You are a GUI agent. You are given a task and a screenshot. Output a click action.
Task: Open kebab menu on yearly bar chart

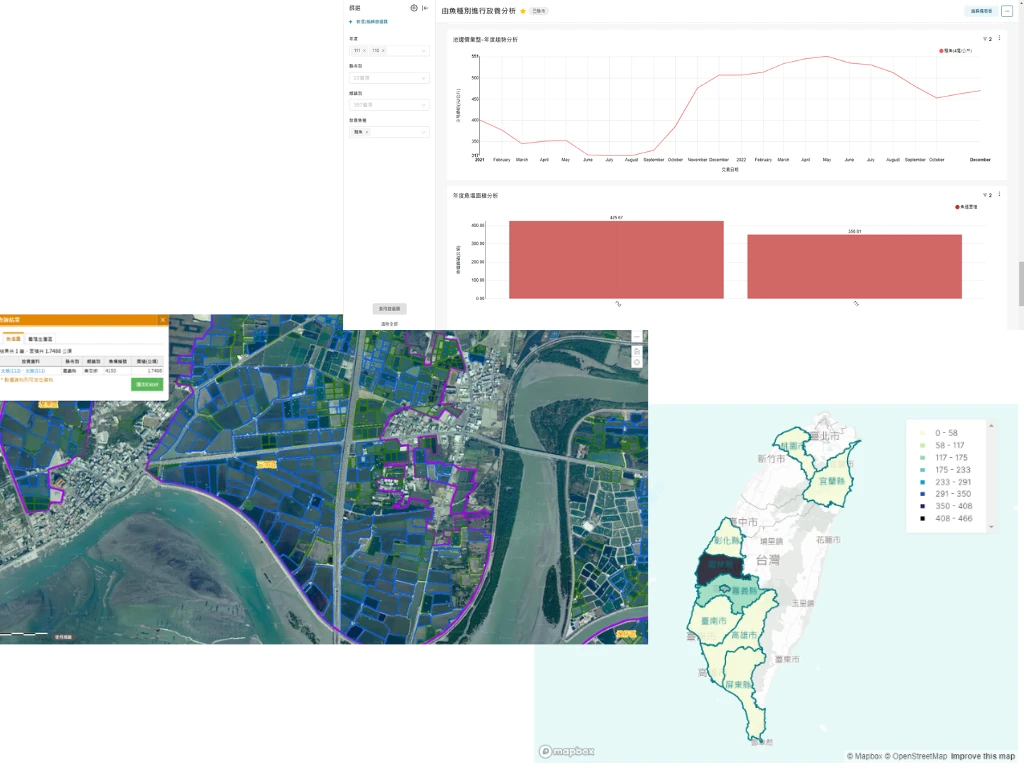point(999,195)
